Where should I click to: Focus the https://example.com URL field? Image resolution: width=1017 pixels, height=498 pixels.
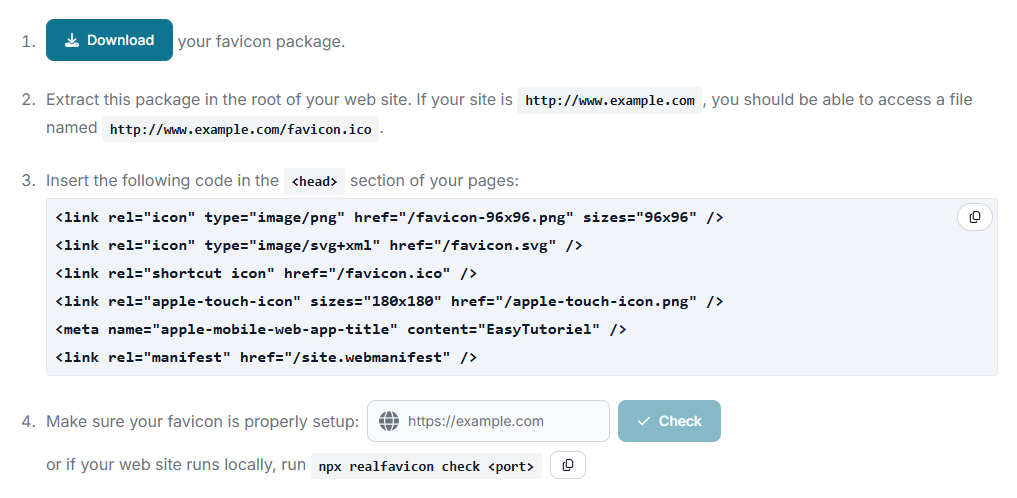(x=488, y=421)
